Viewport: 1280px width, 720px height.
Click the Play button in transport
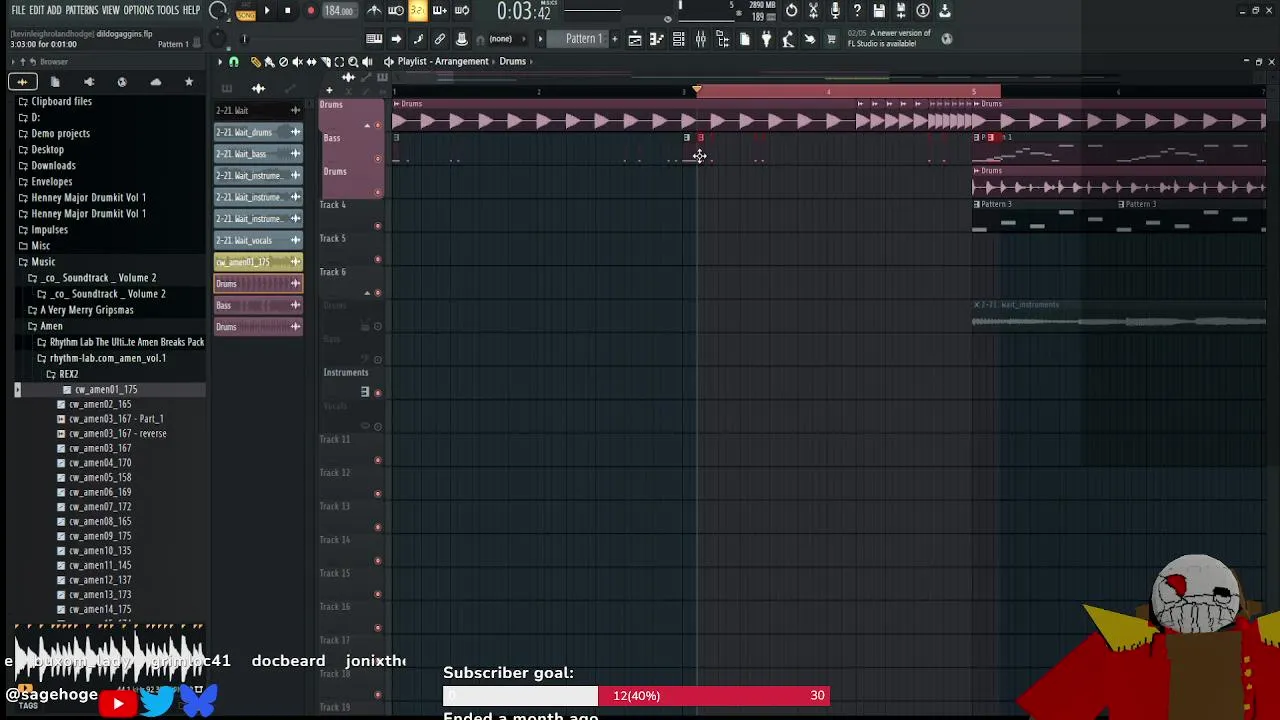click(x=267, y=11)
